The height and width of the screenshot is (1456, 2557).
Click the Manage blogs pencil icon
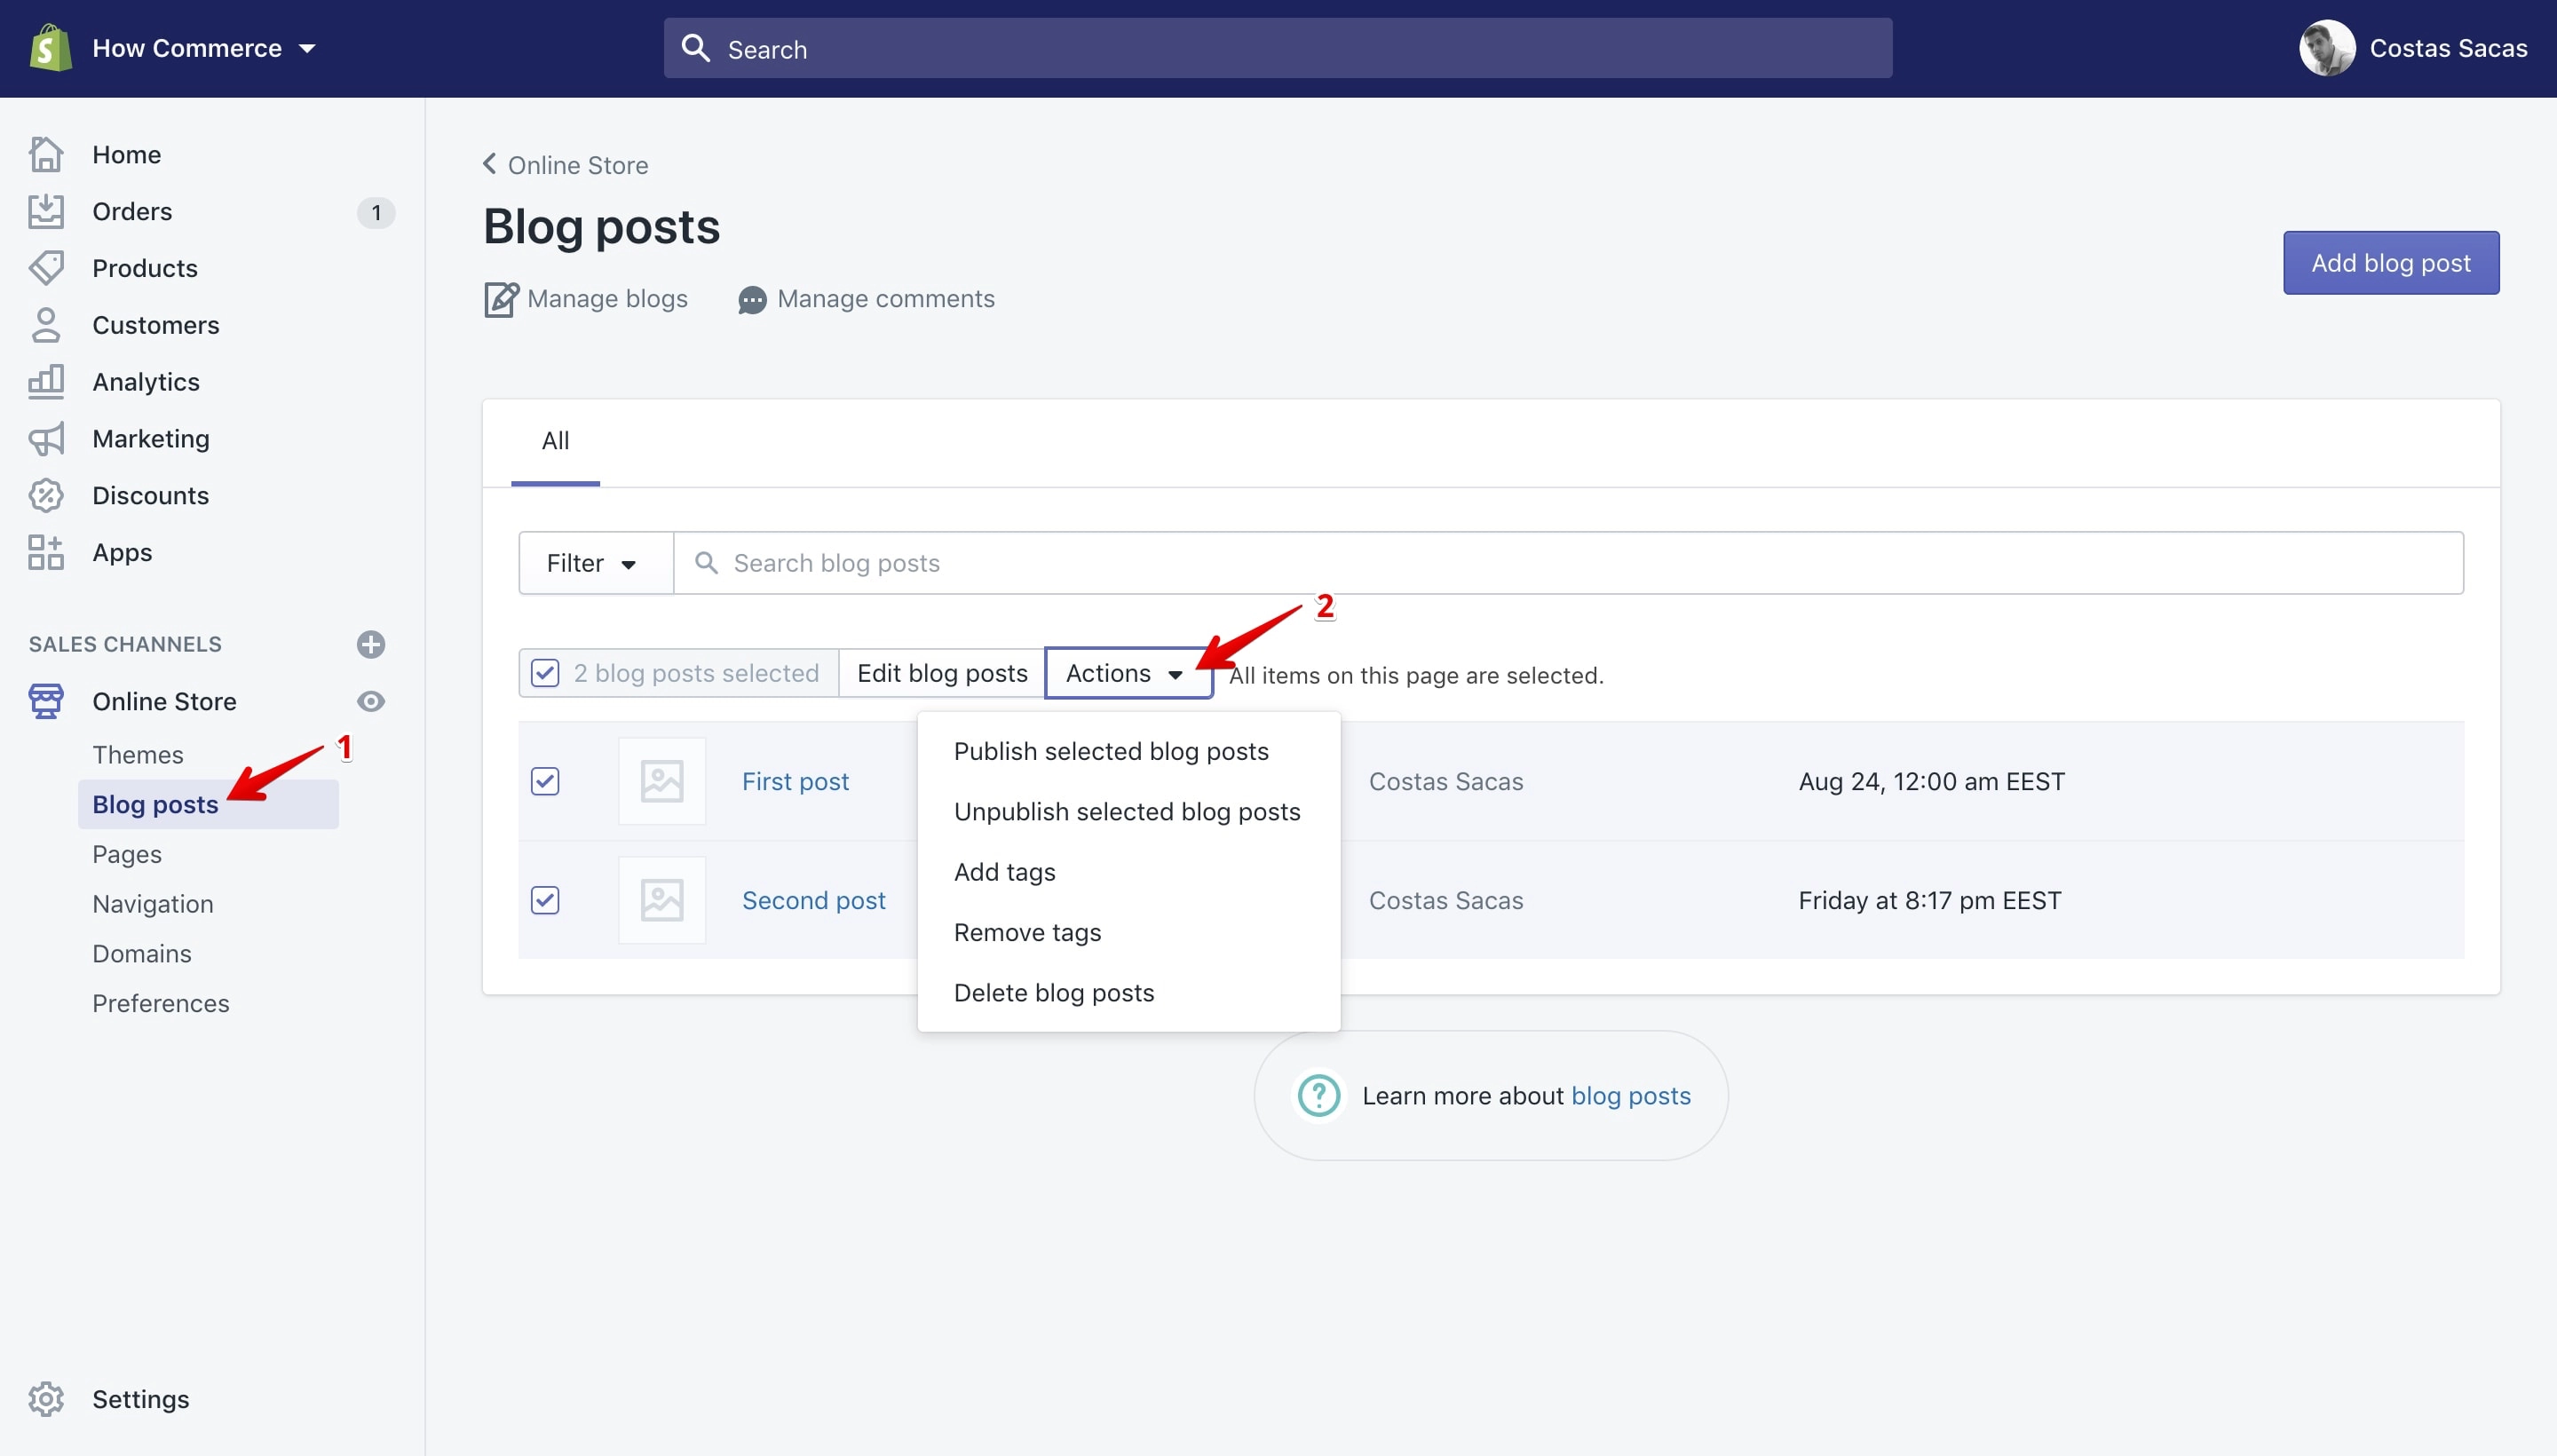click(501, 299)
